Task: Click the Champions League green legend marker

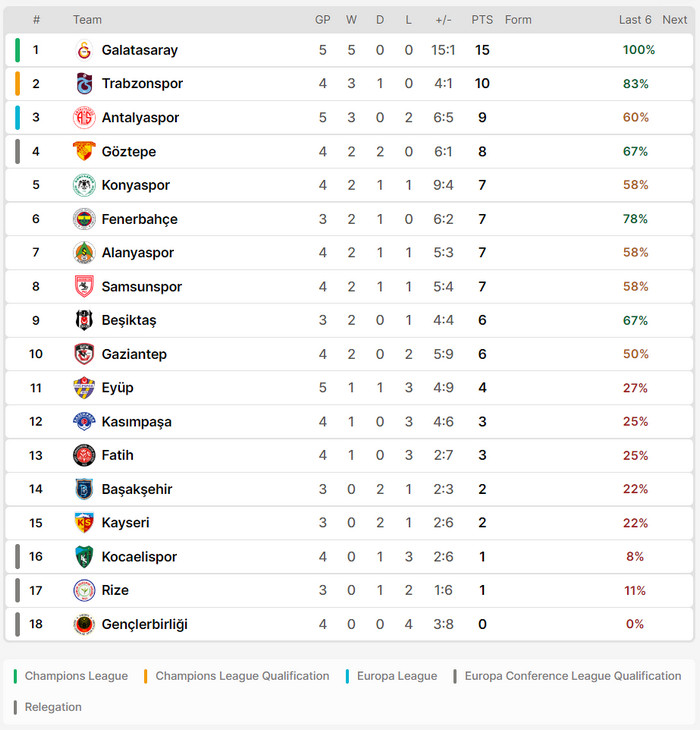Action: click(x=16, y=676)
